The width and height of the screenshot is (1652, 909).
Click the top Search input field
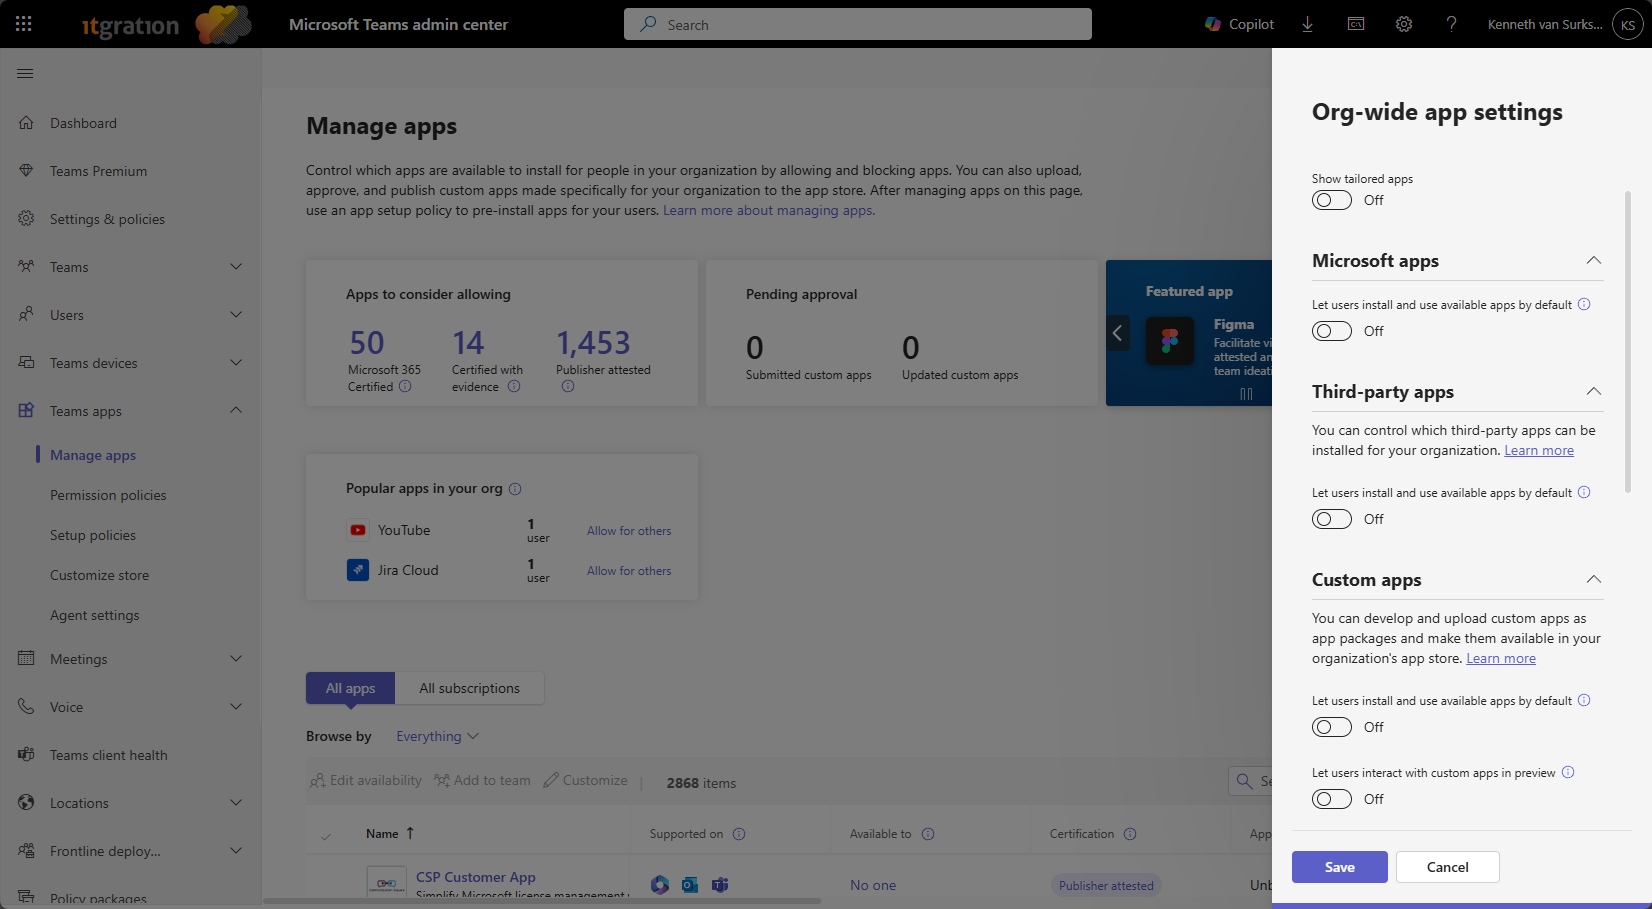pyautogui.click(x=858, y=24)
